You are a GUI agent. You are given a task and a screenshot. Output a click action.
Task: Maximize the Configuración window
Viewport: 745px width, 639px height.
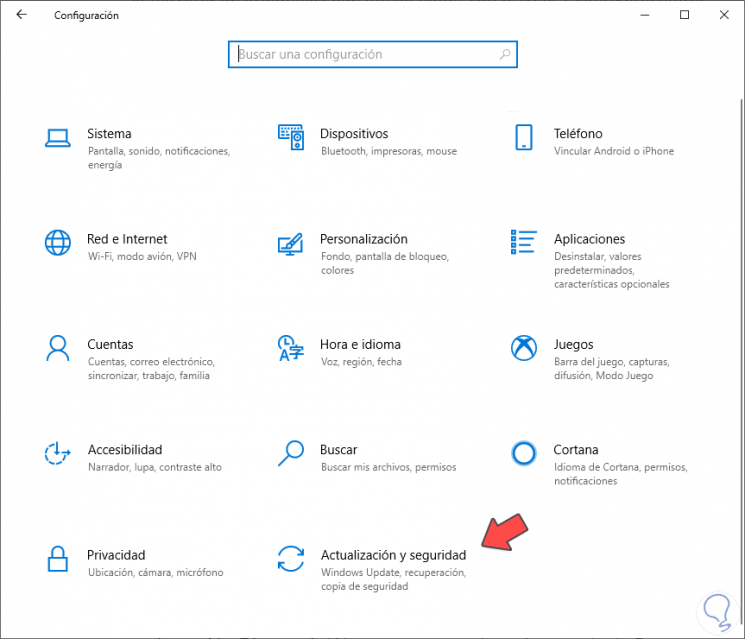684,15
